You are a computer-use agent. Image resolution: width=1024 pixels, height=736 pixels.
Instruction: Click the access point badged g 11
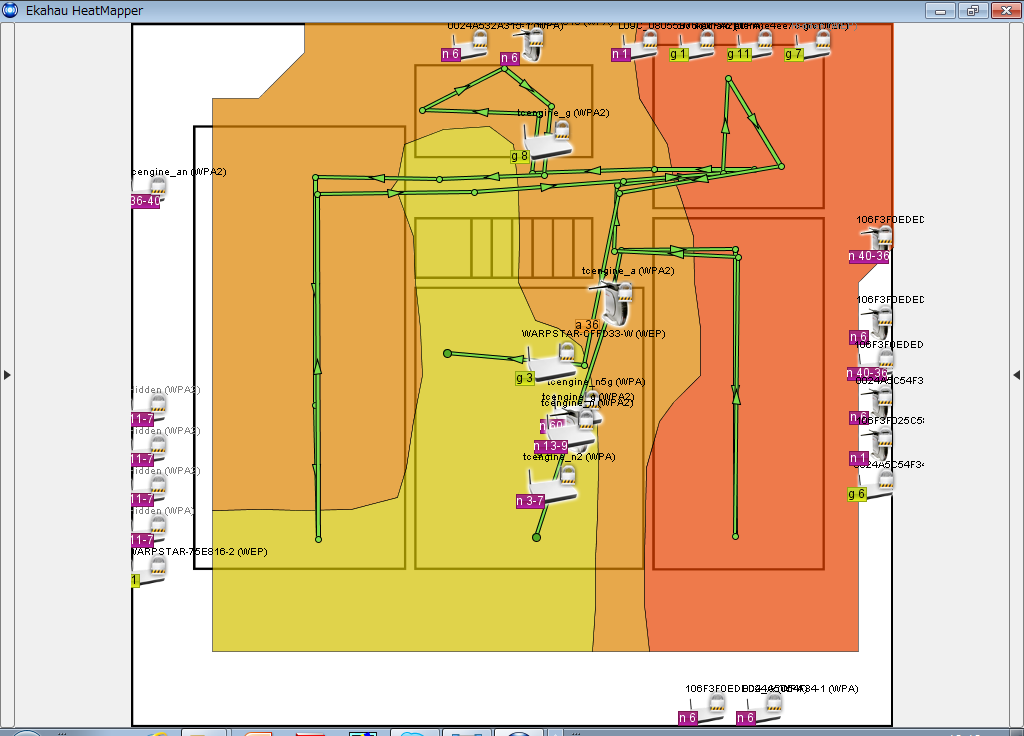754,46
